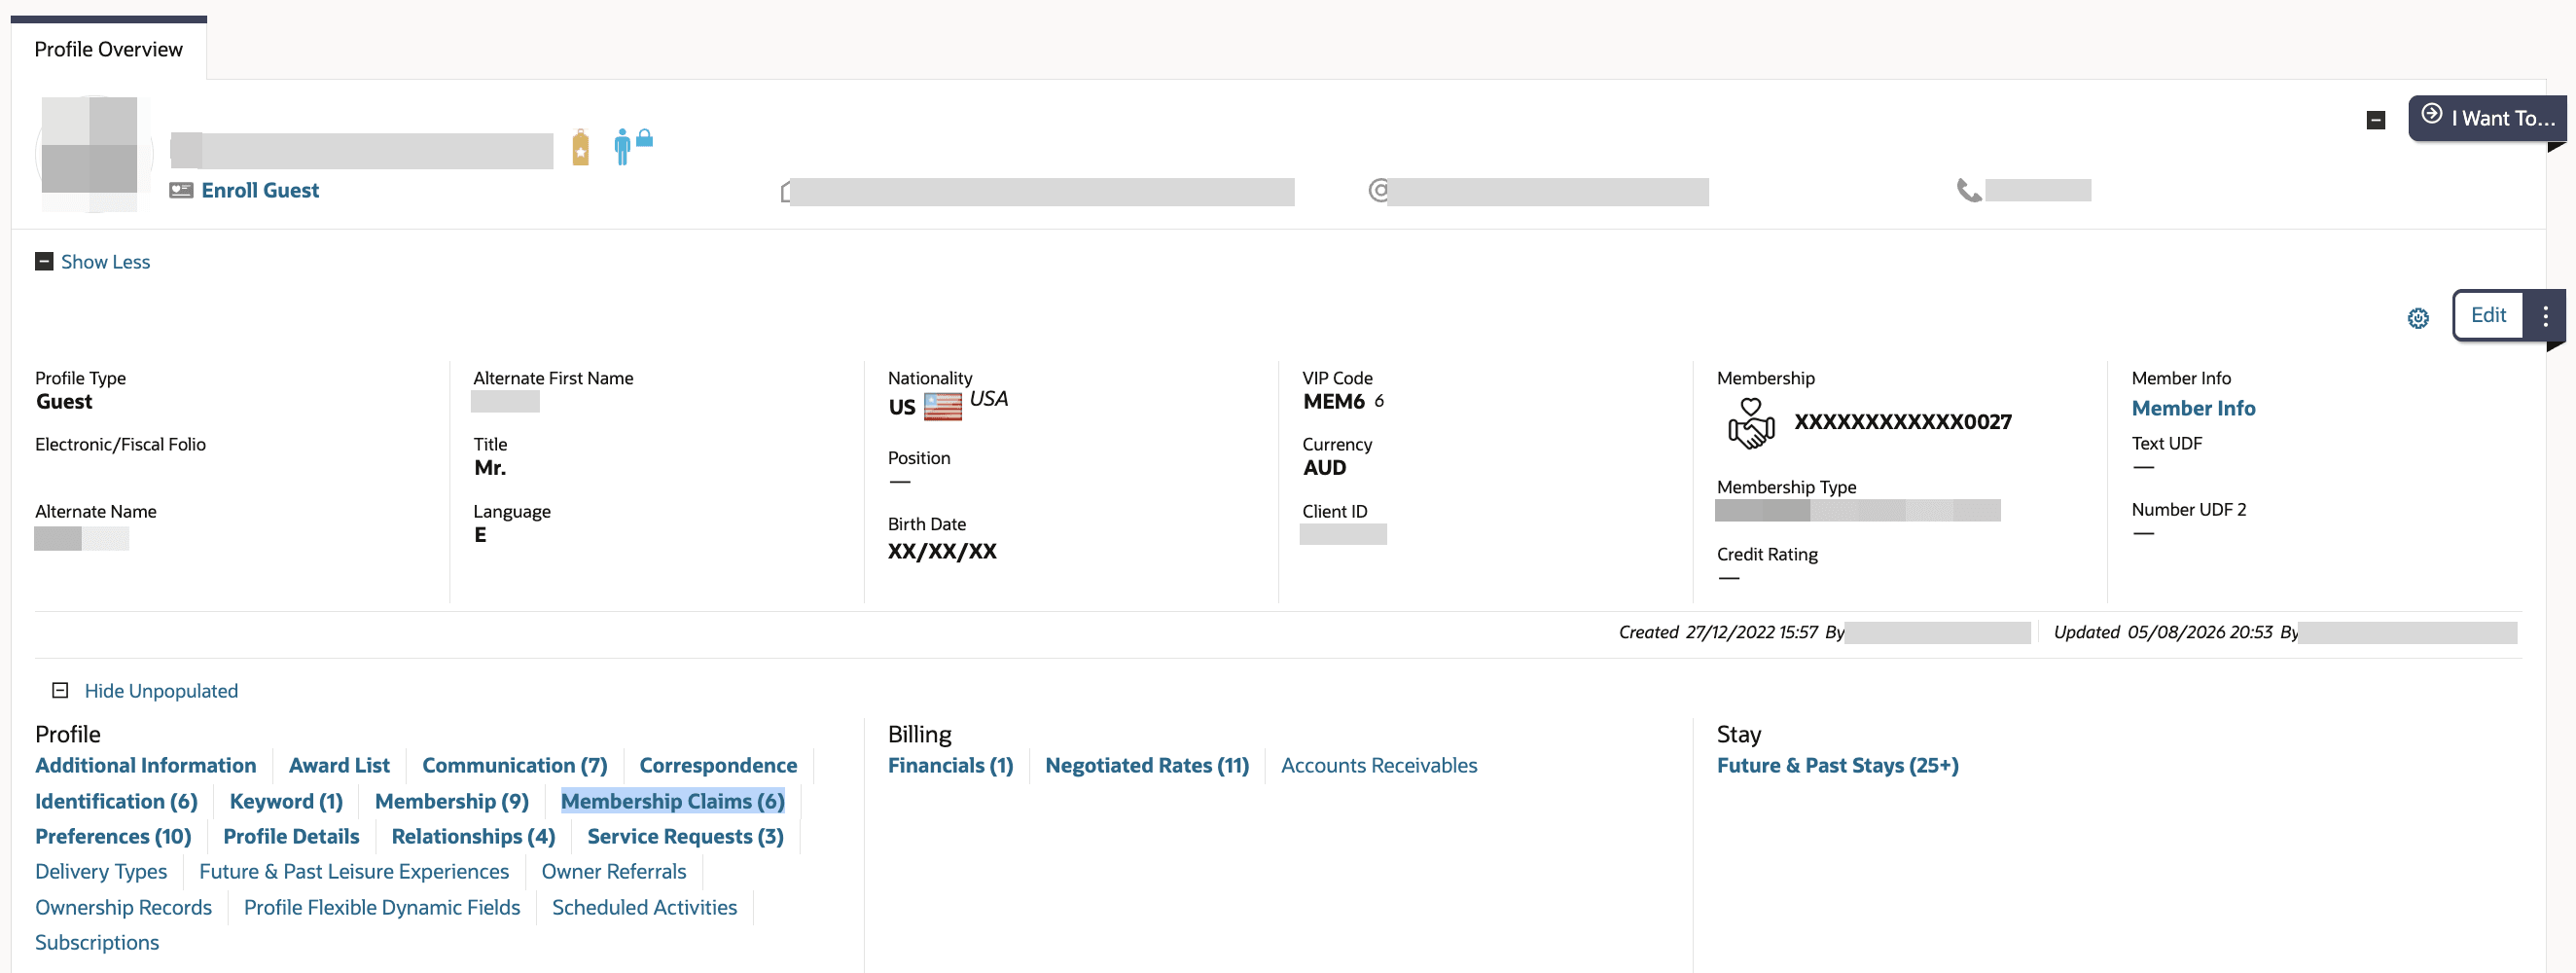Click the phone handset icon
The width and height of the screenshot is (2576, 973).
[x=1968, y=190]
